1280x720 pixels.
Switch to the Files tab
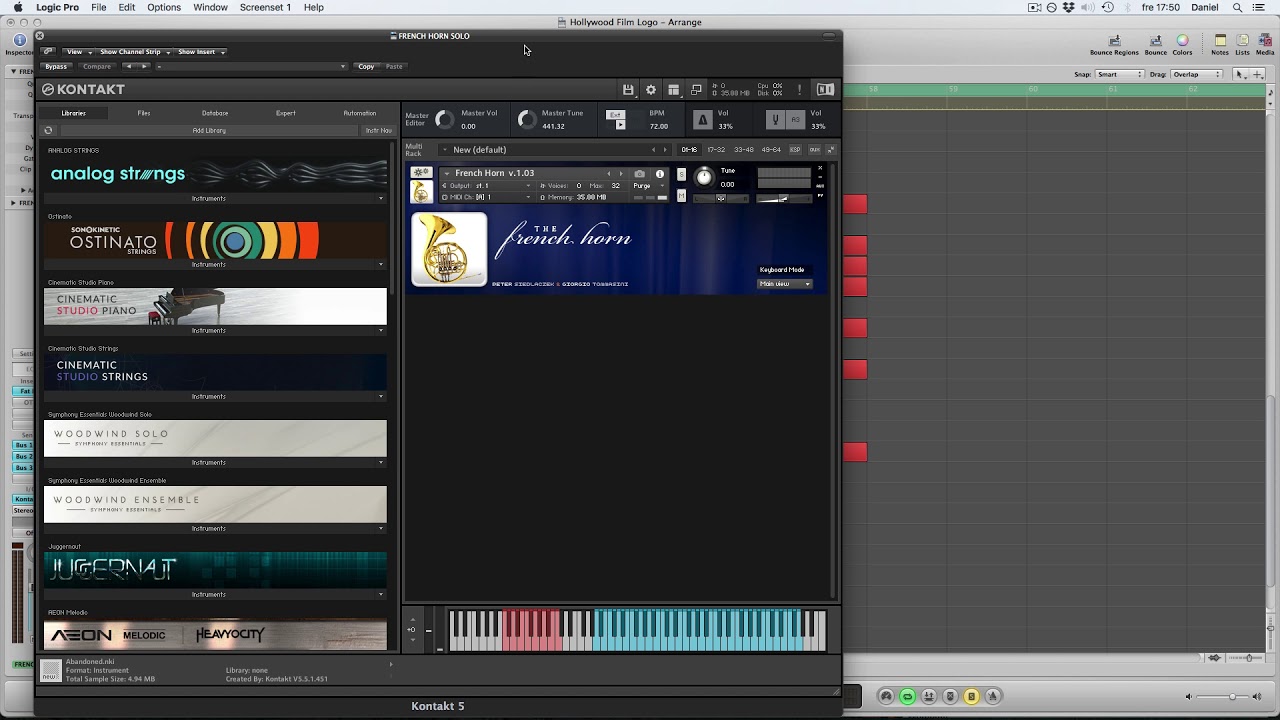(144, 113)
